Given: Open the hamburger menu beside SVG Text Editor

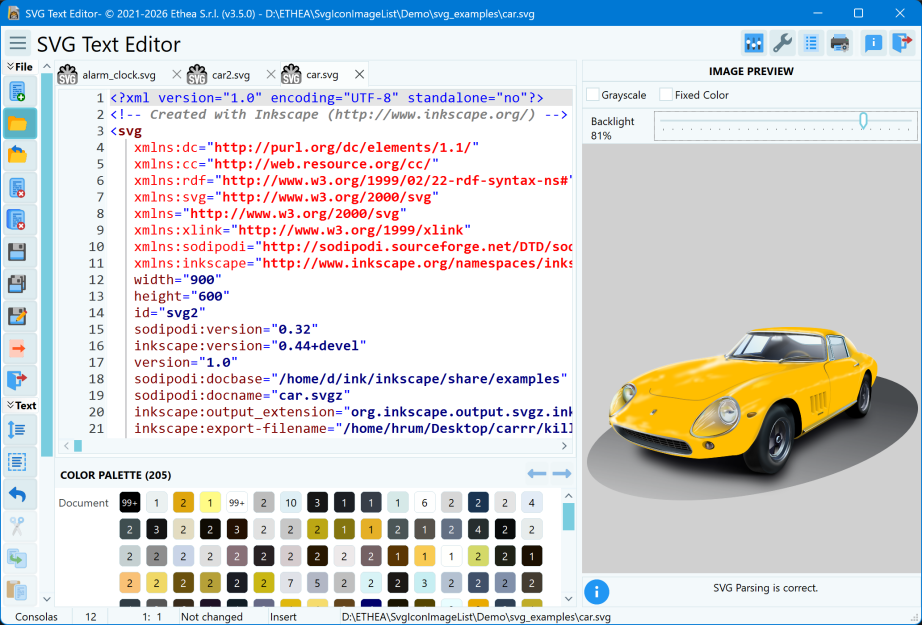Looking at the screenshot, I should click(18, 44).
